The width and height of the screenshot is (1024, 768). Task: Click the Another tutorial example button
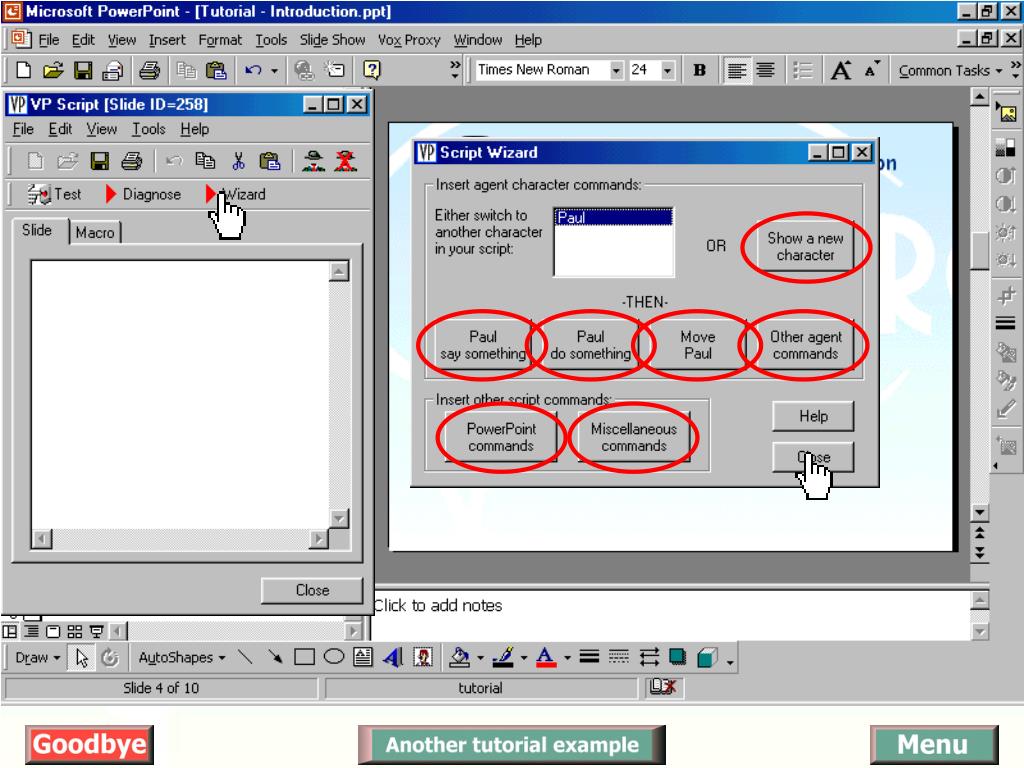coord(512,744)
